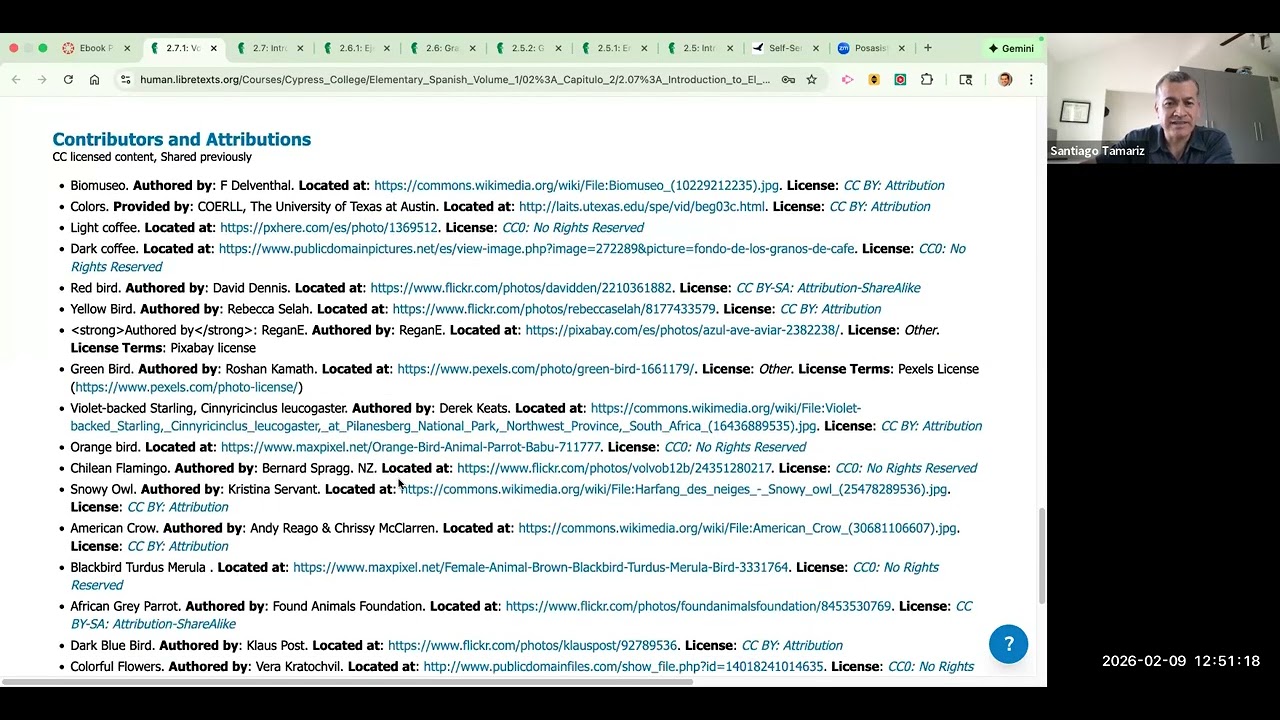Open the Red bird flickr link

coord(521,288)
